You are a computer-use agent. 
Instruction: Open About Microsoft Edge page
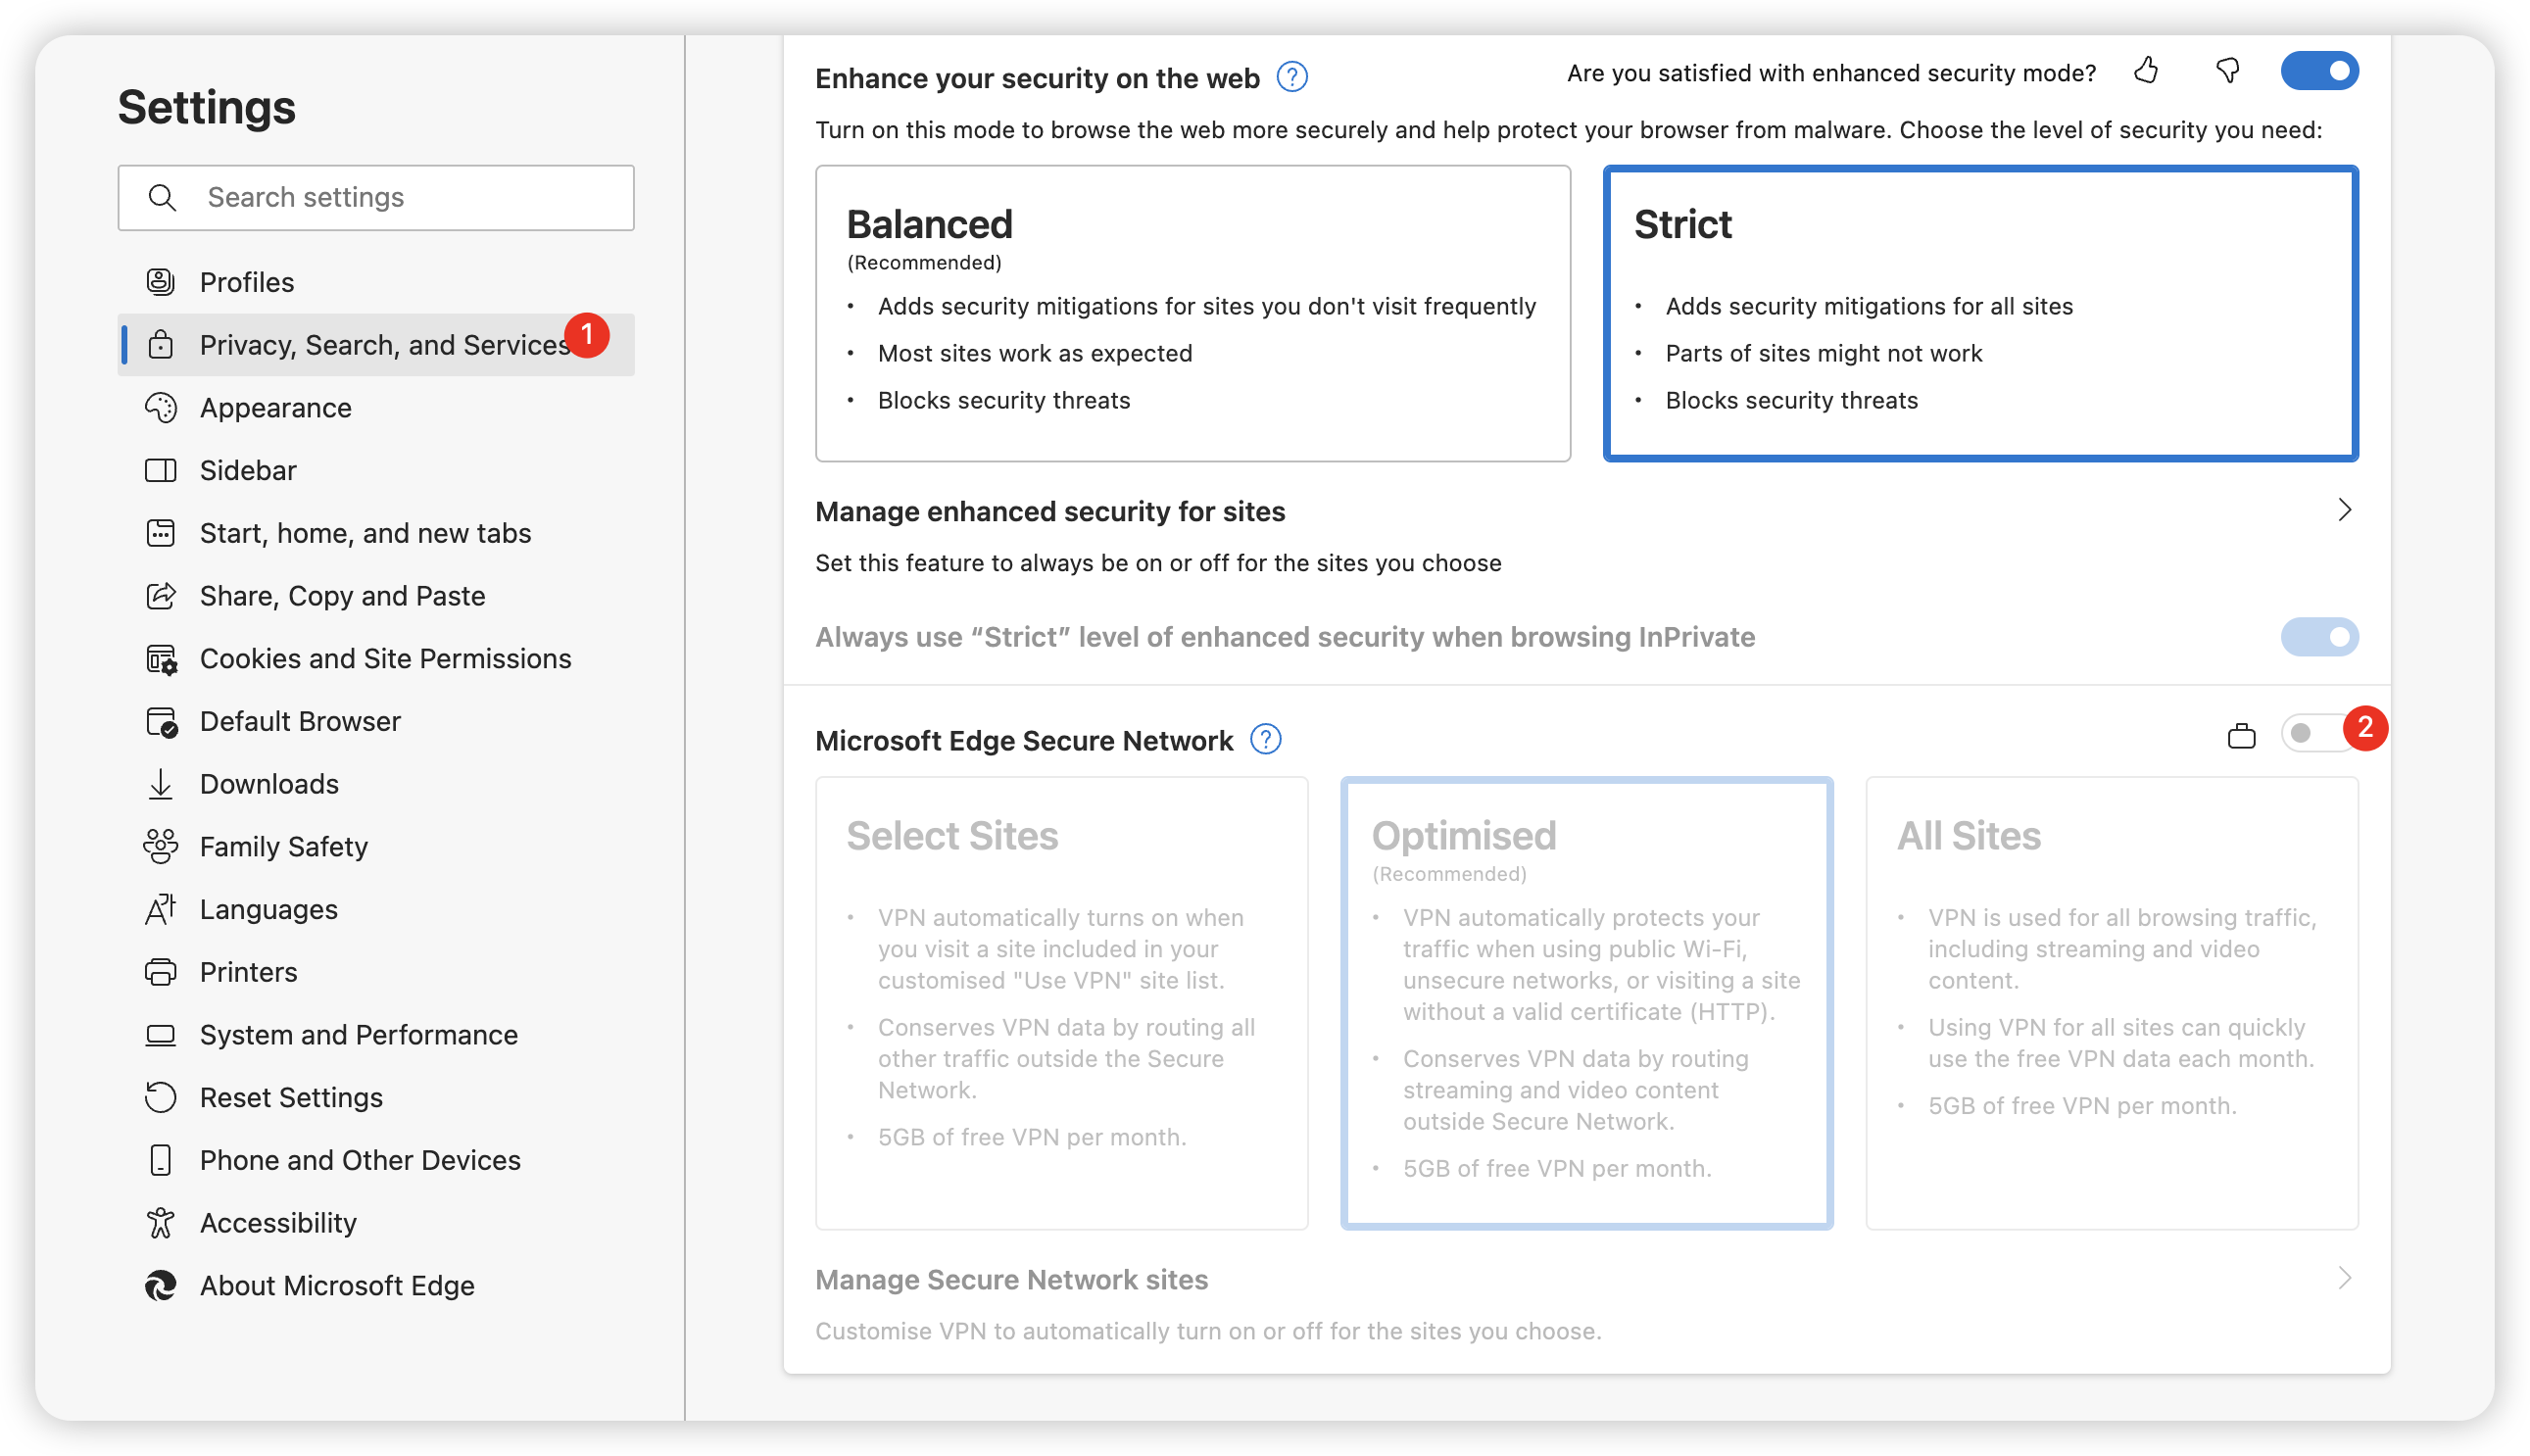click(376, 1286)
